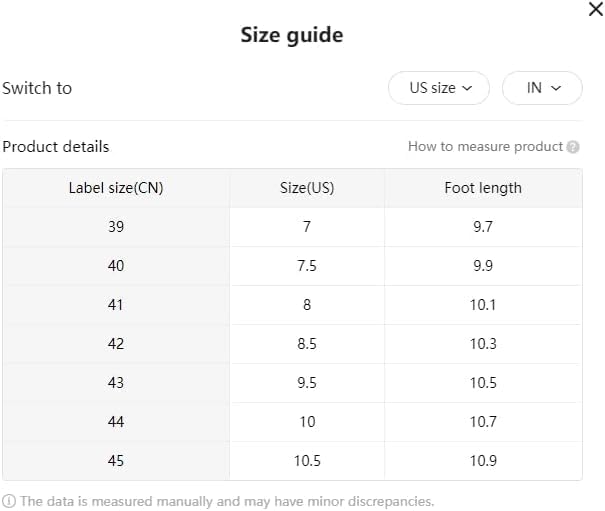Screen dimensions: 605x511
Task: Select the Foot length column header
Action: pos(483,188)
